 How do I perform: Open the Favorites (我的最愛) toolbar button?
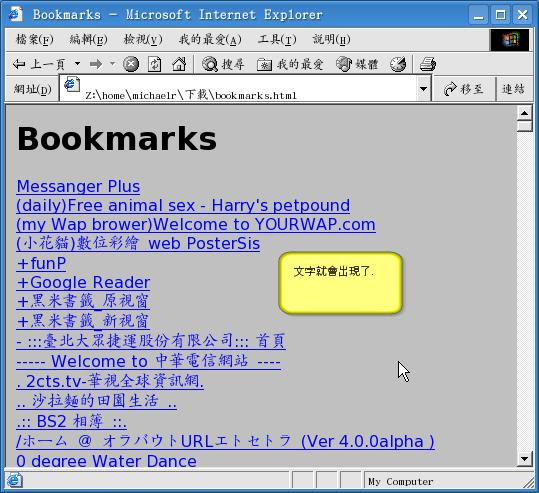pyautogui.click(x=290, y=64)
